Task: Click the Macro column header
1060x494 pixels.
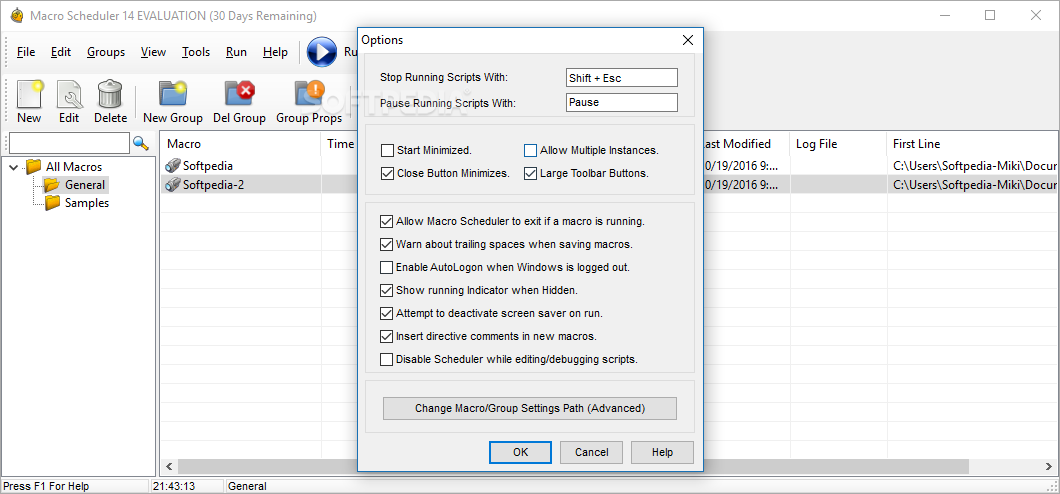Action: tap(240, 143)
